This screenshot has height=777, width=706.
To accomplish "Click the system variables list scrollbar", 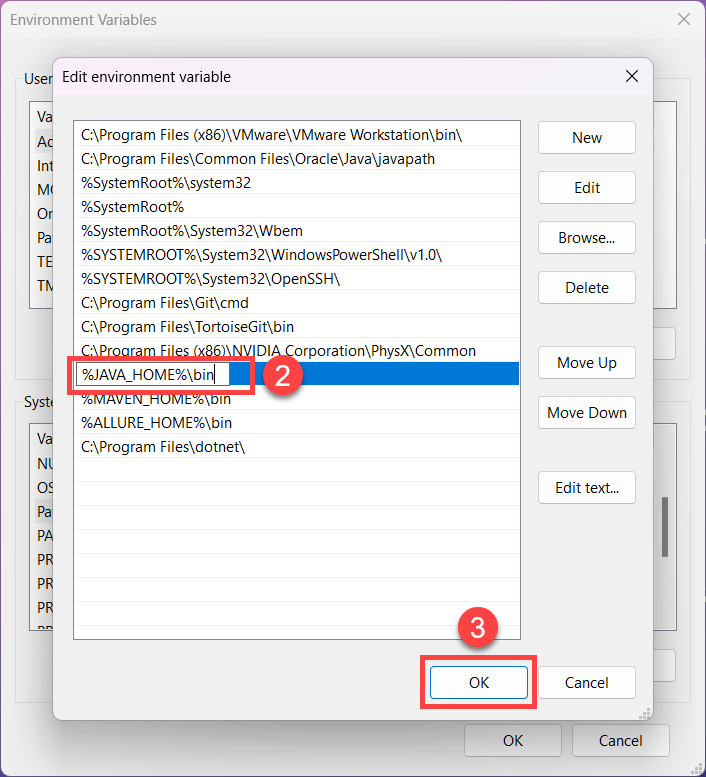I will pos(664,527).
